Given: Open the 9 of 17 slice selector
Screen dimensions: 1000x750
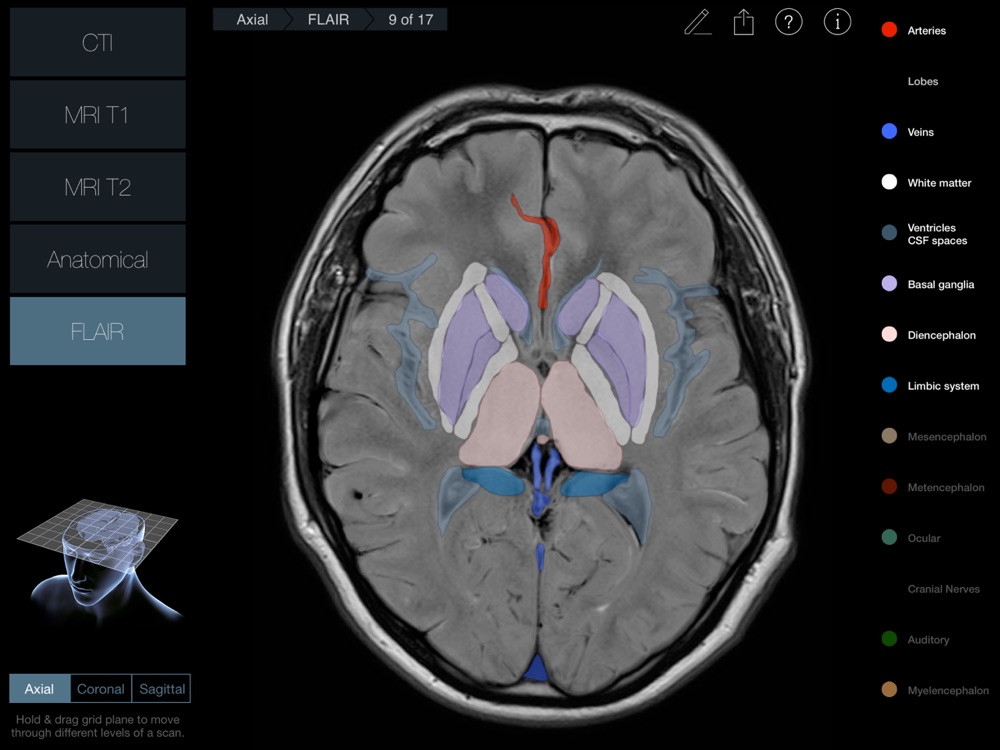Looking at the screenshot, I should 410,19.
